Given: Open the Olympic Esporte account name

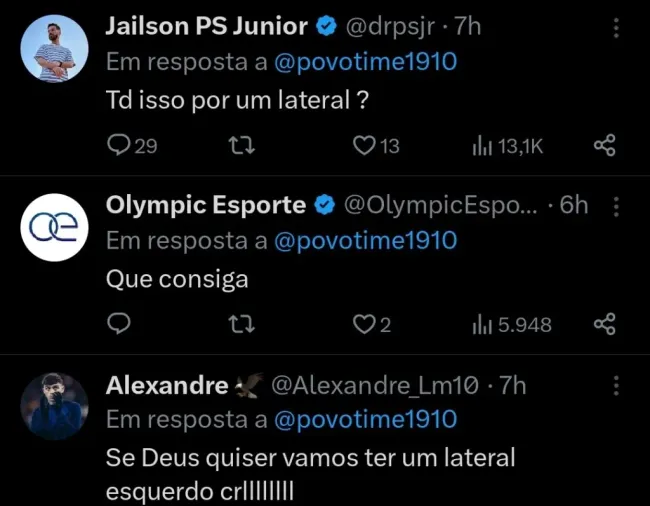Looking at the screenshot, I should 206,205.
